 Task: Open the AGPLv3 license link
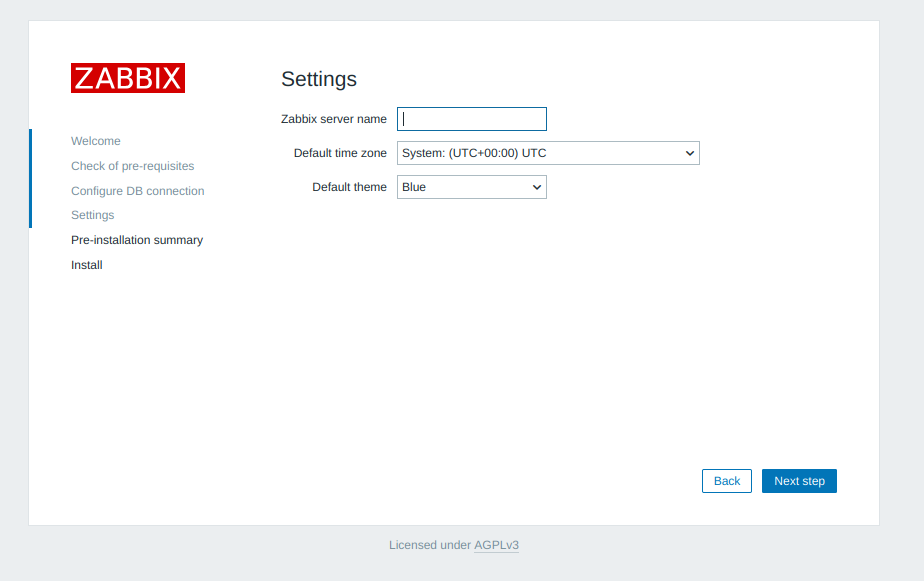point(496,545)
